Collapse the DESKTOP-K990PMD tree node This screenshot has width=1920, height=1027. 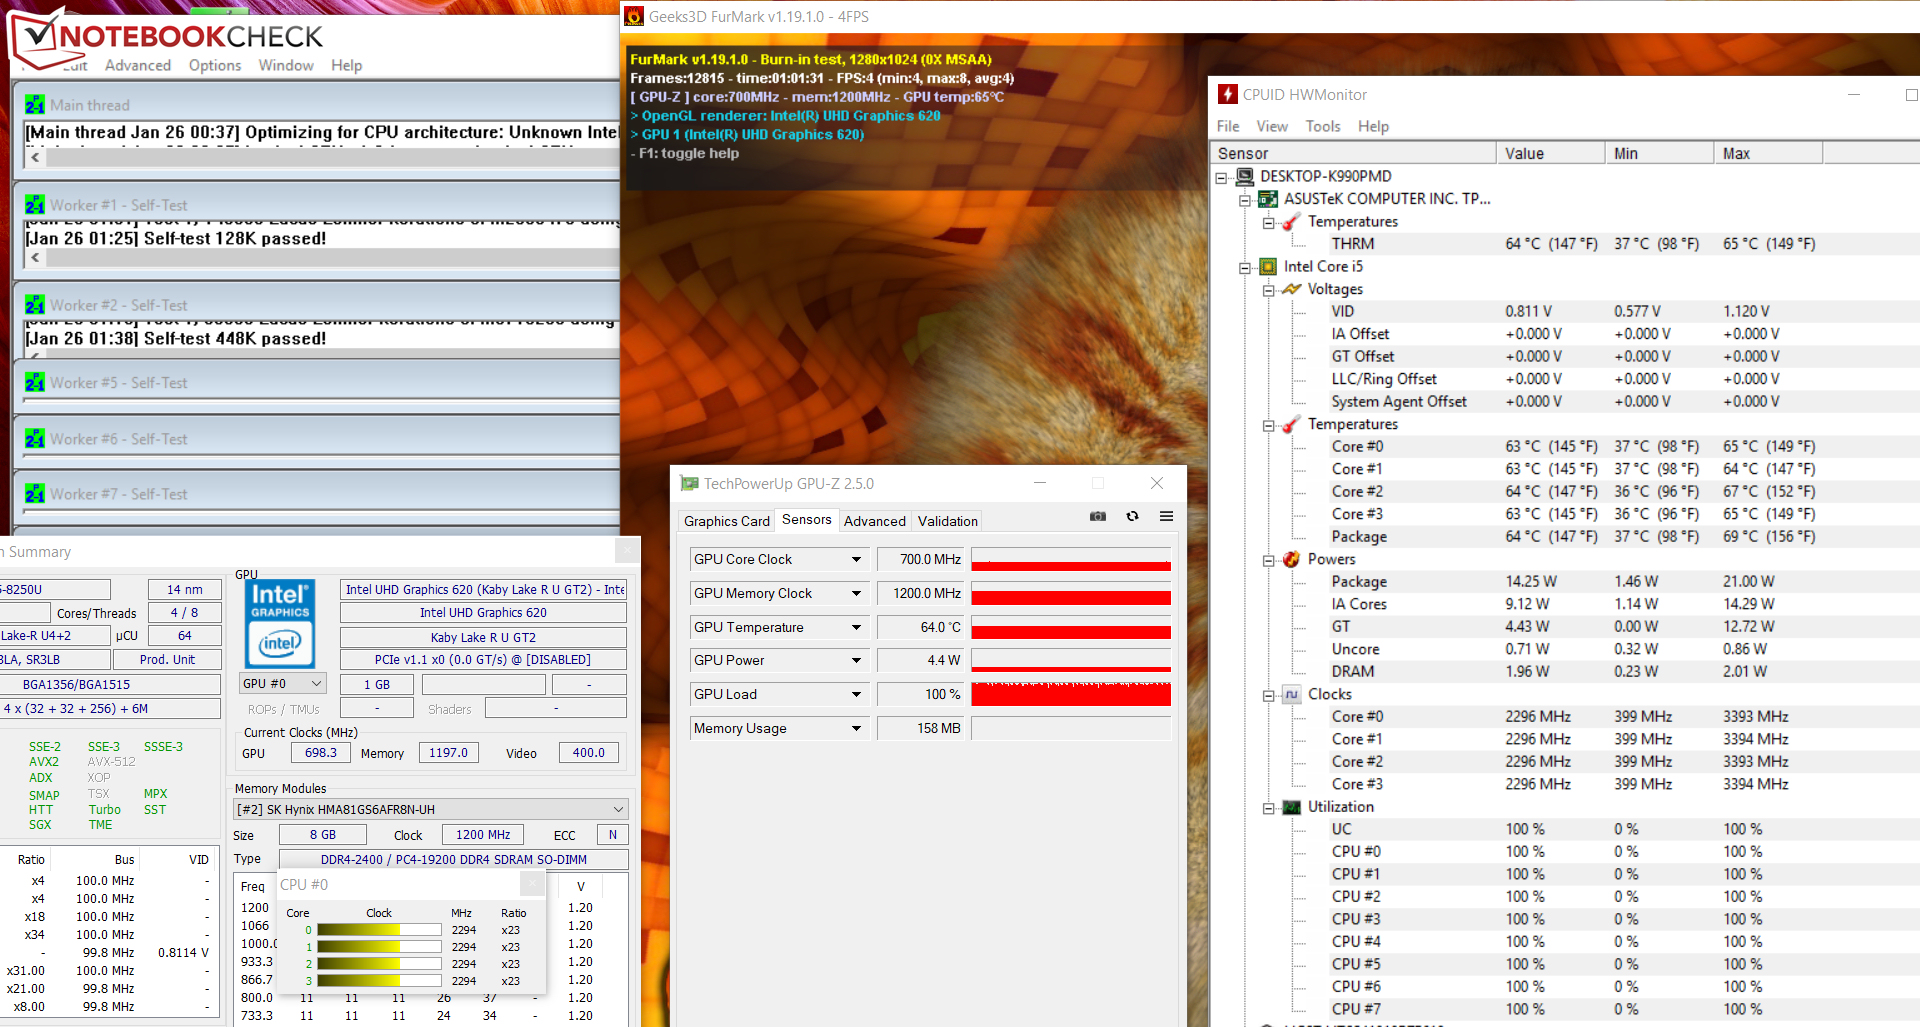pyautogui.click(x=1221, y=177)
